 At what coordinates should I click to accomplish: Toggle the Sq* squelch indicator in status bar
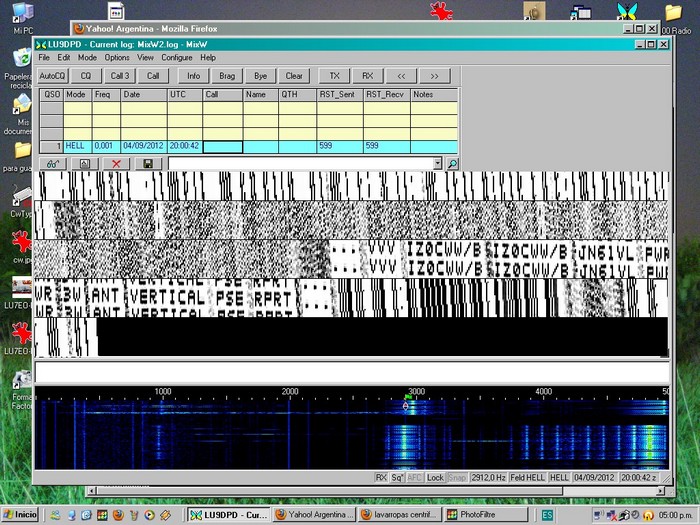tap(397, 478)
